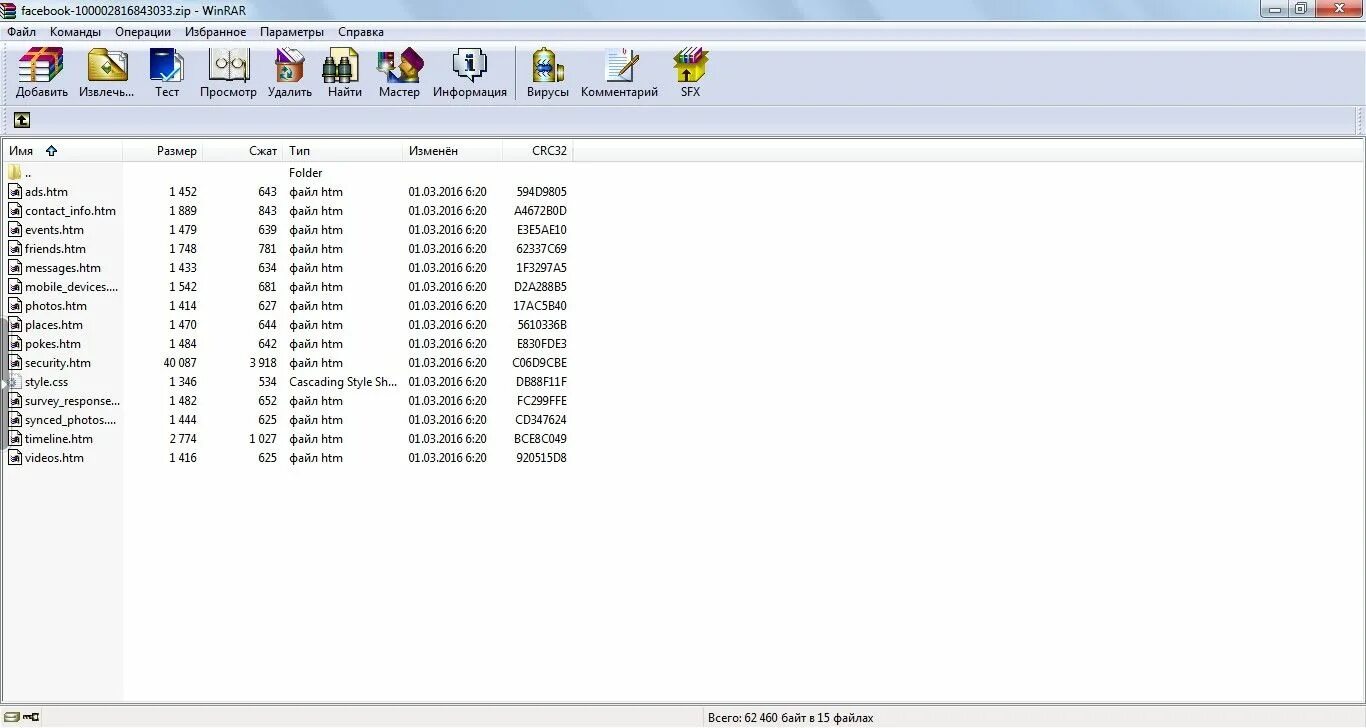Open the Операции menu
Image resolution: width=1366 pixels, height=728 pixels.
tap(143, 32)
